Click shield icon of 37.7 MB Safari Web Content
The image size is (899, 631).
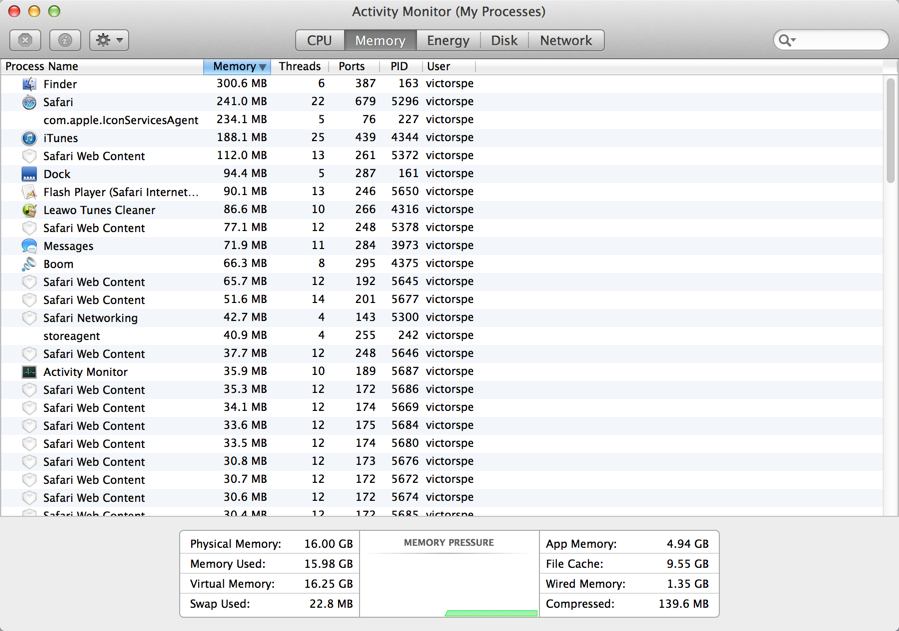pyautogui.click(x=29, y=354)
